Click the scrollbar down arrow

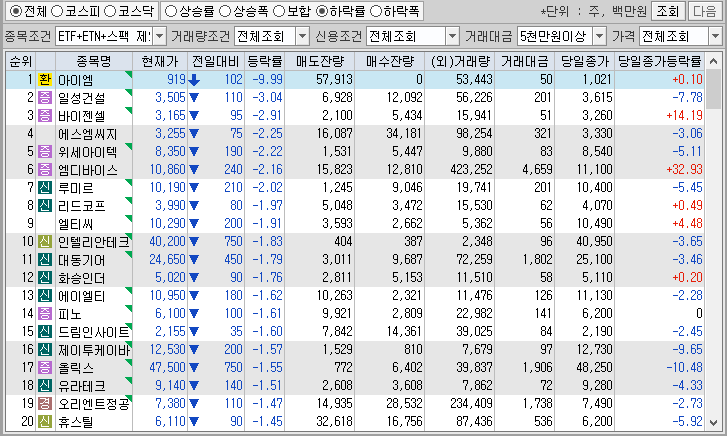click(x=714, y=422)
